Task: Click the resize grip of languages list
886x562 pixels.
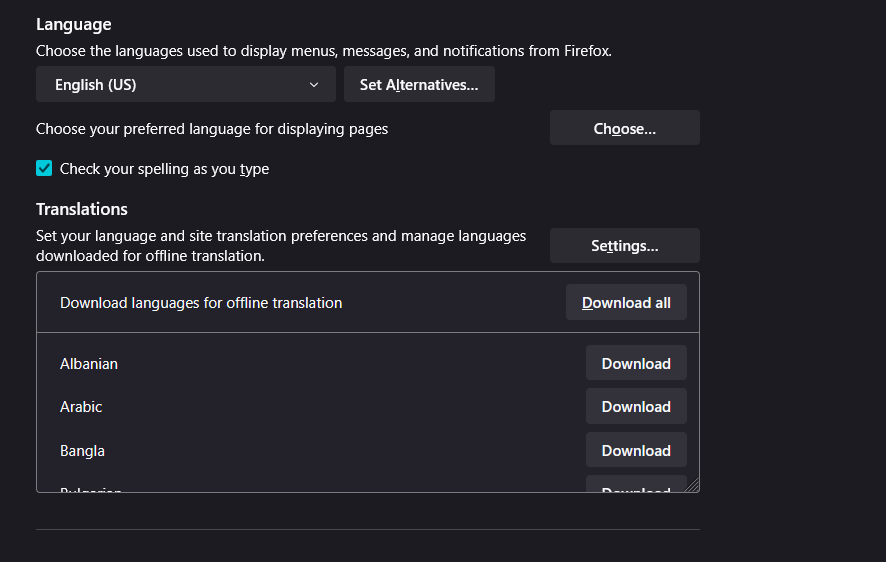Action: coord(692,485)
